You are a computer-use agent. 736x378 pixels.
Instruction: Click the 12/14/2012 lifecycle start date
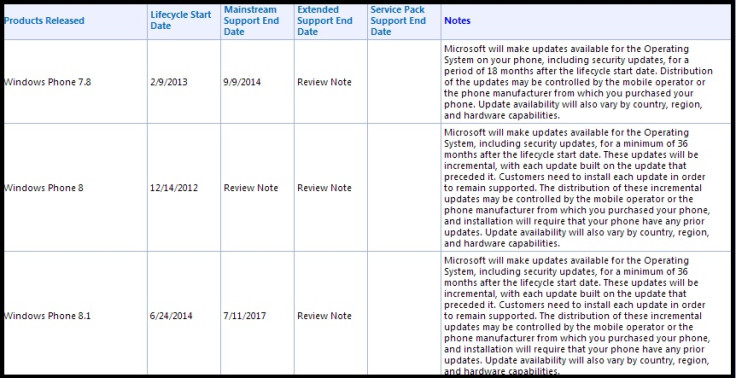174,188
